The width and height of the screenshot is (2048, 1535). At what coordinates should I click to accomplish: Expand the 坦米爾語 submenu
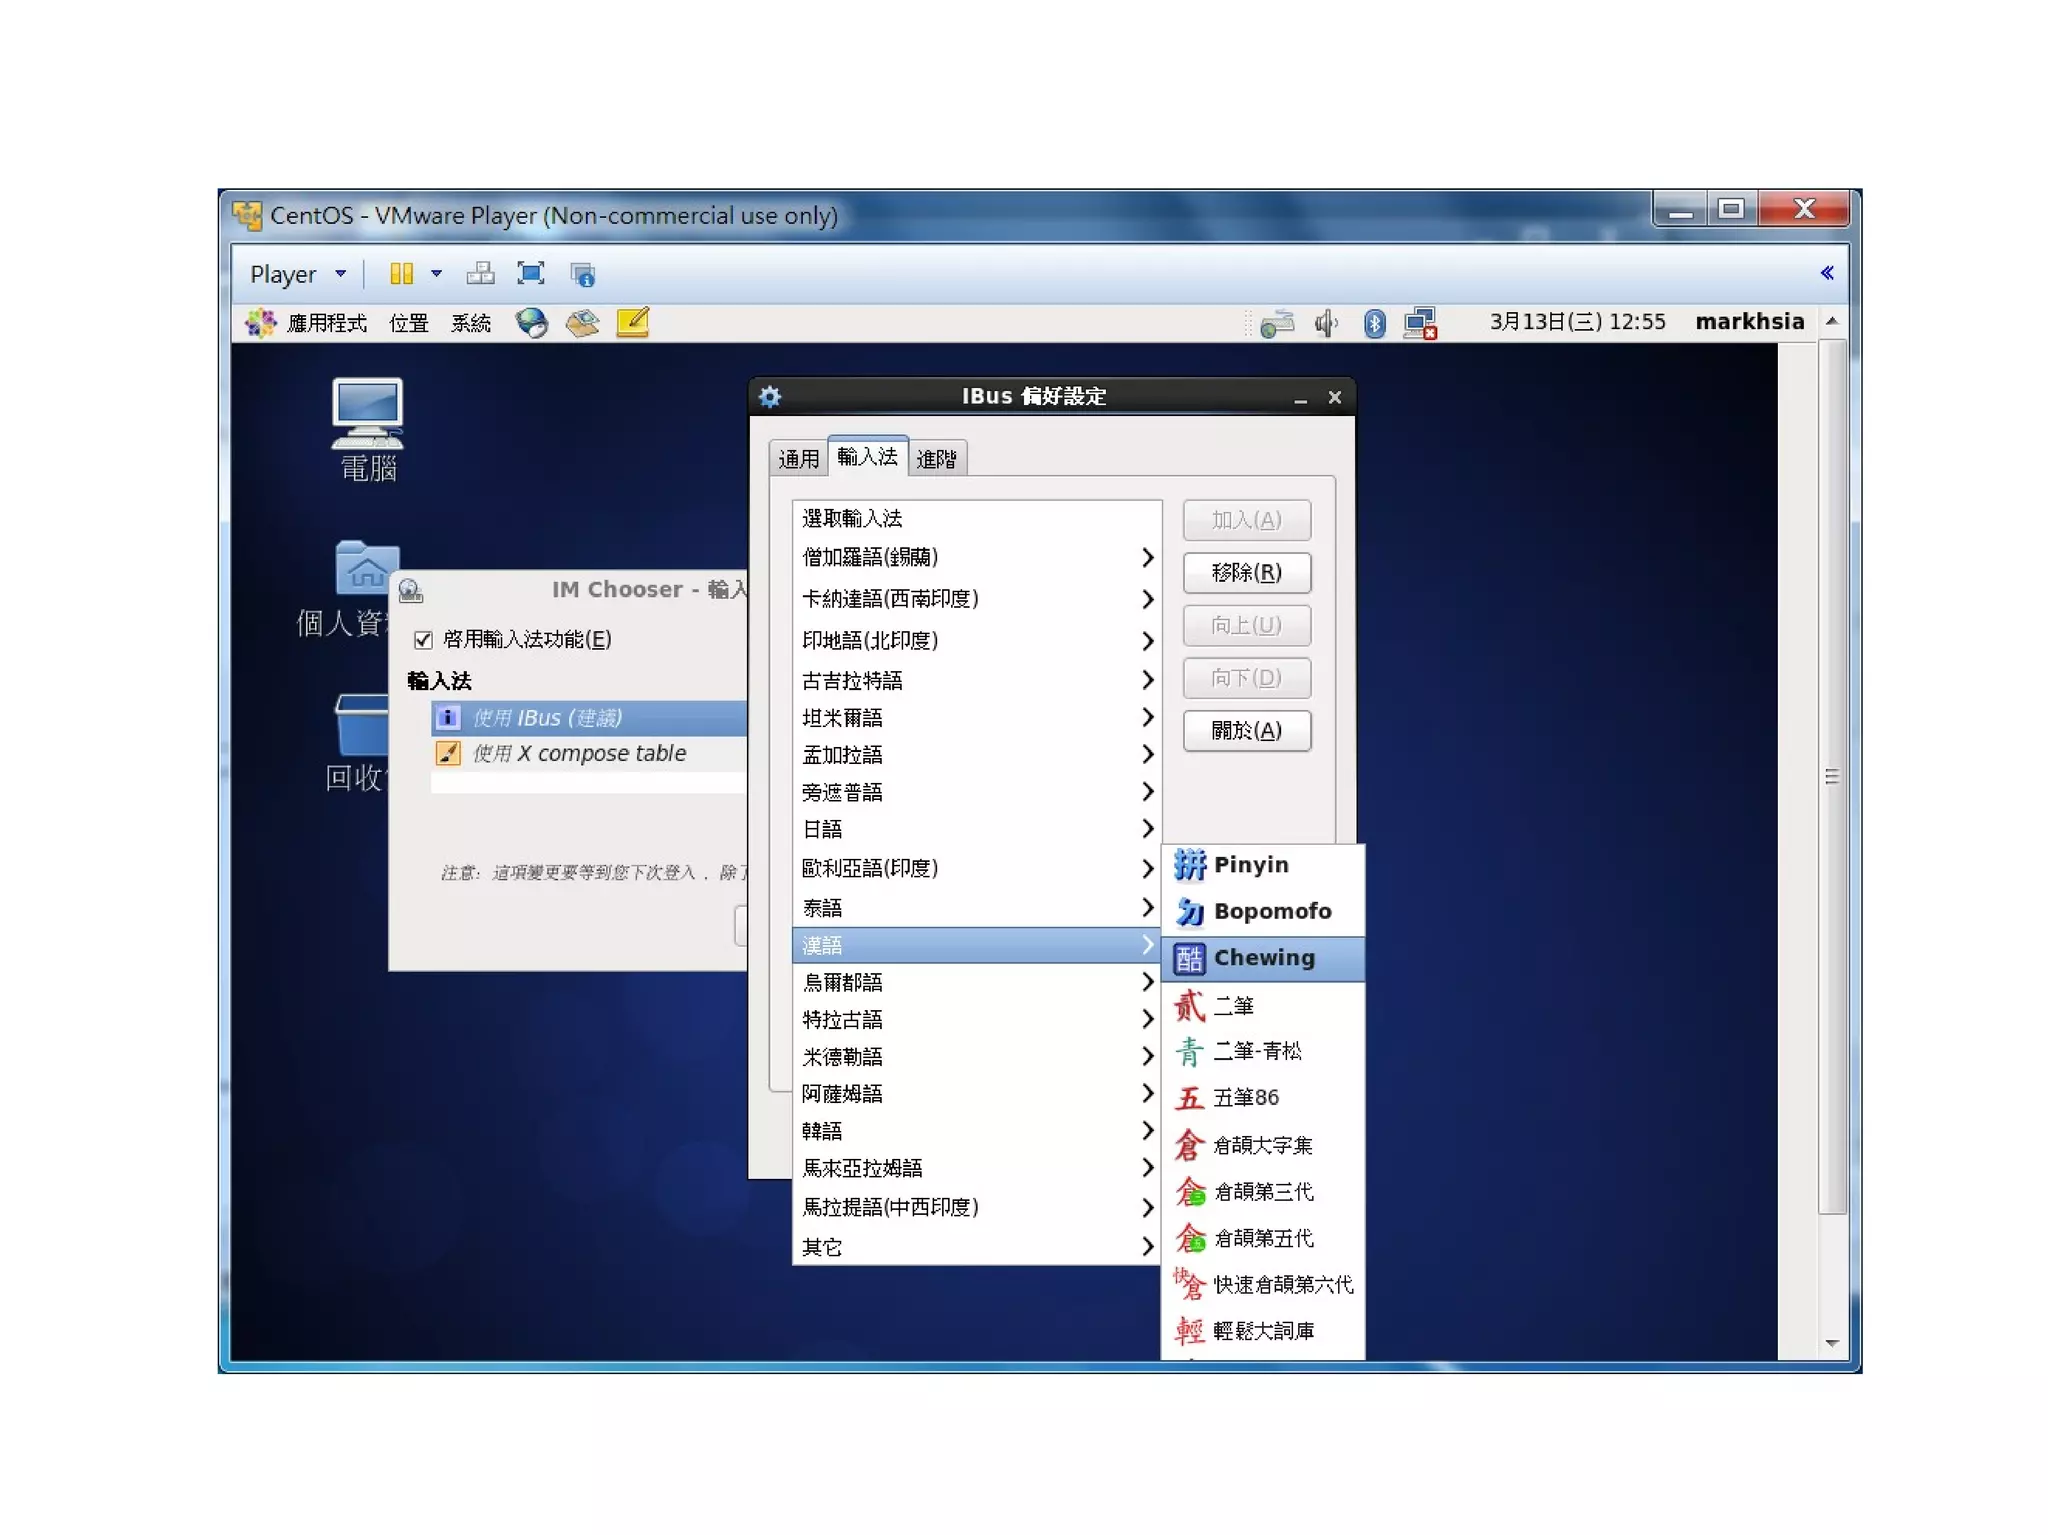click(x=976, y=718)
